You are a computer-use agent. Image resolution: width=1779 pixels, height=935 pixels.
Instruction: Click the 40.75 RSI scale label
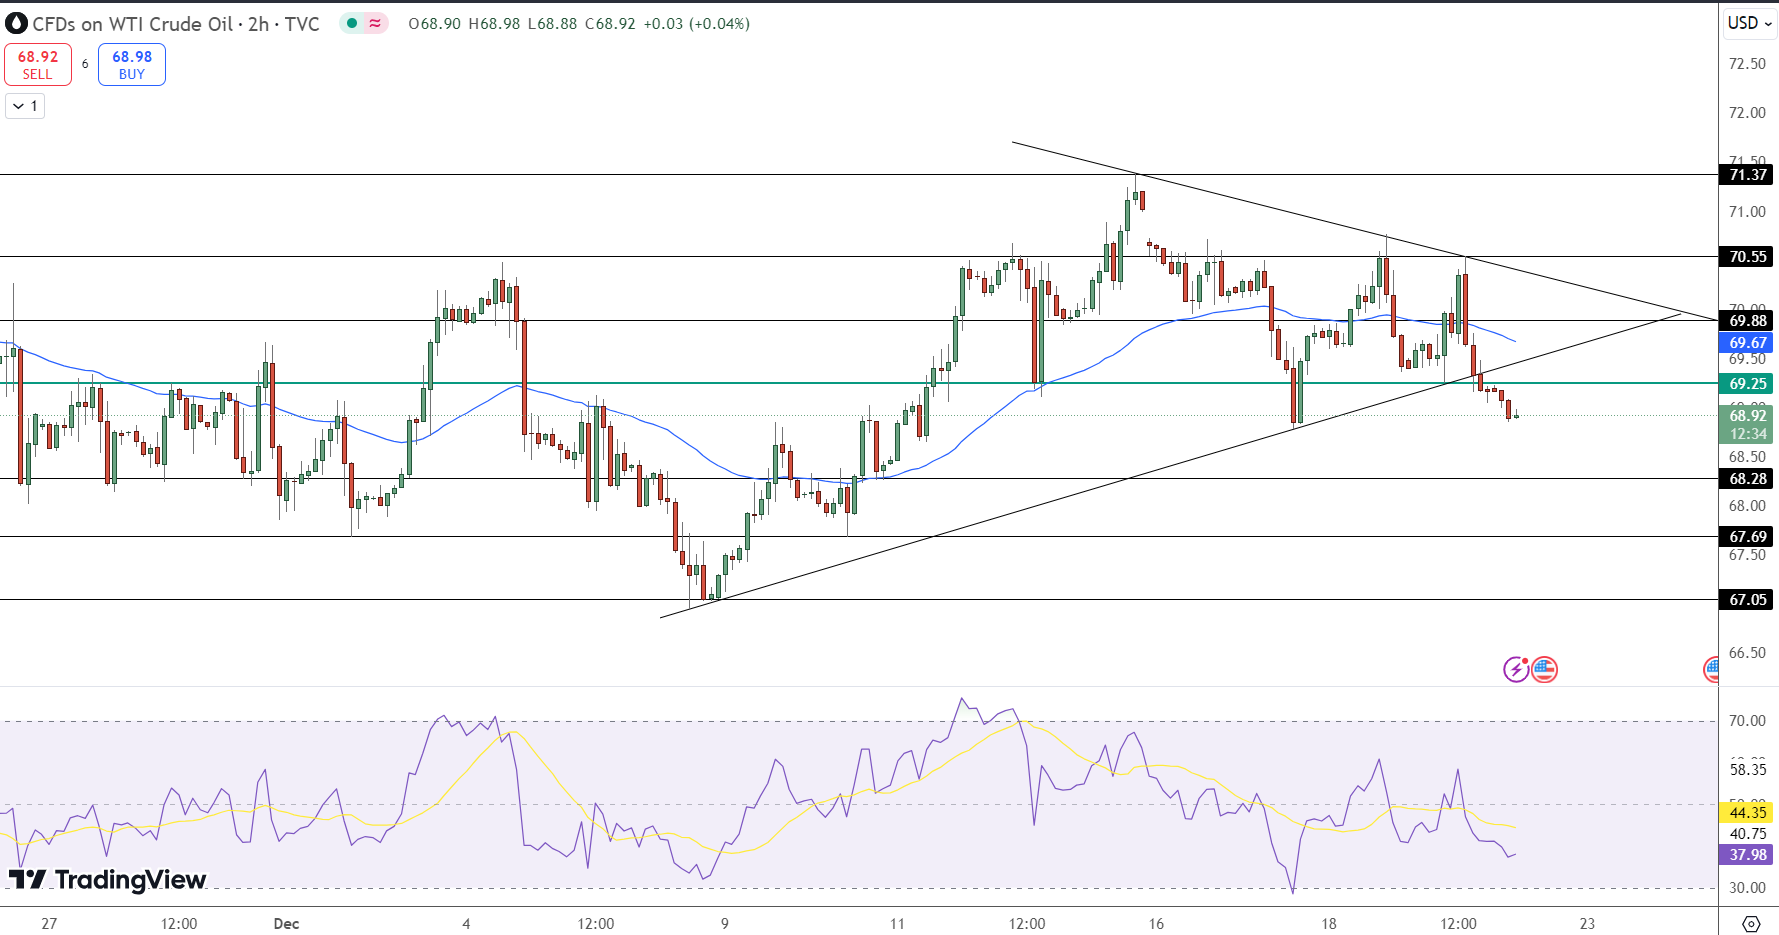tap(1747, 834)
